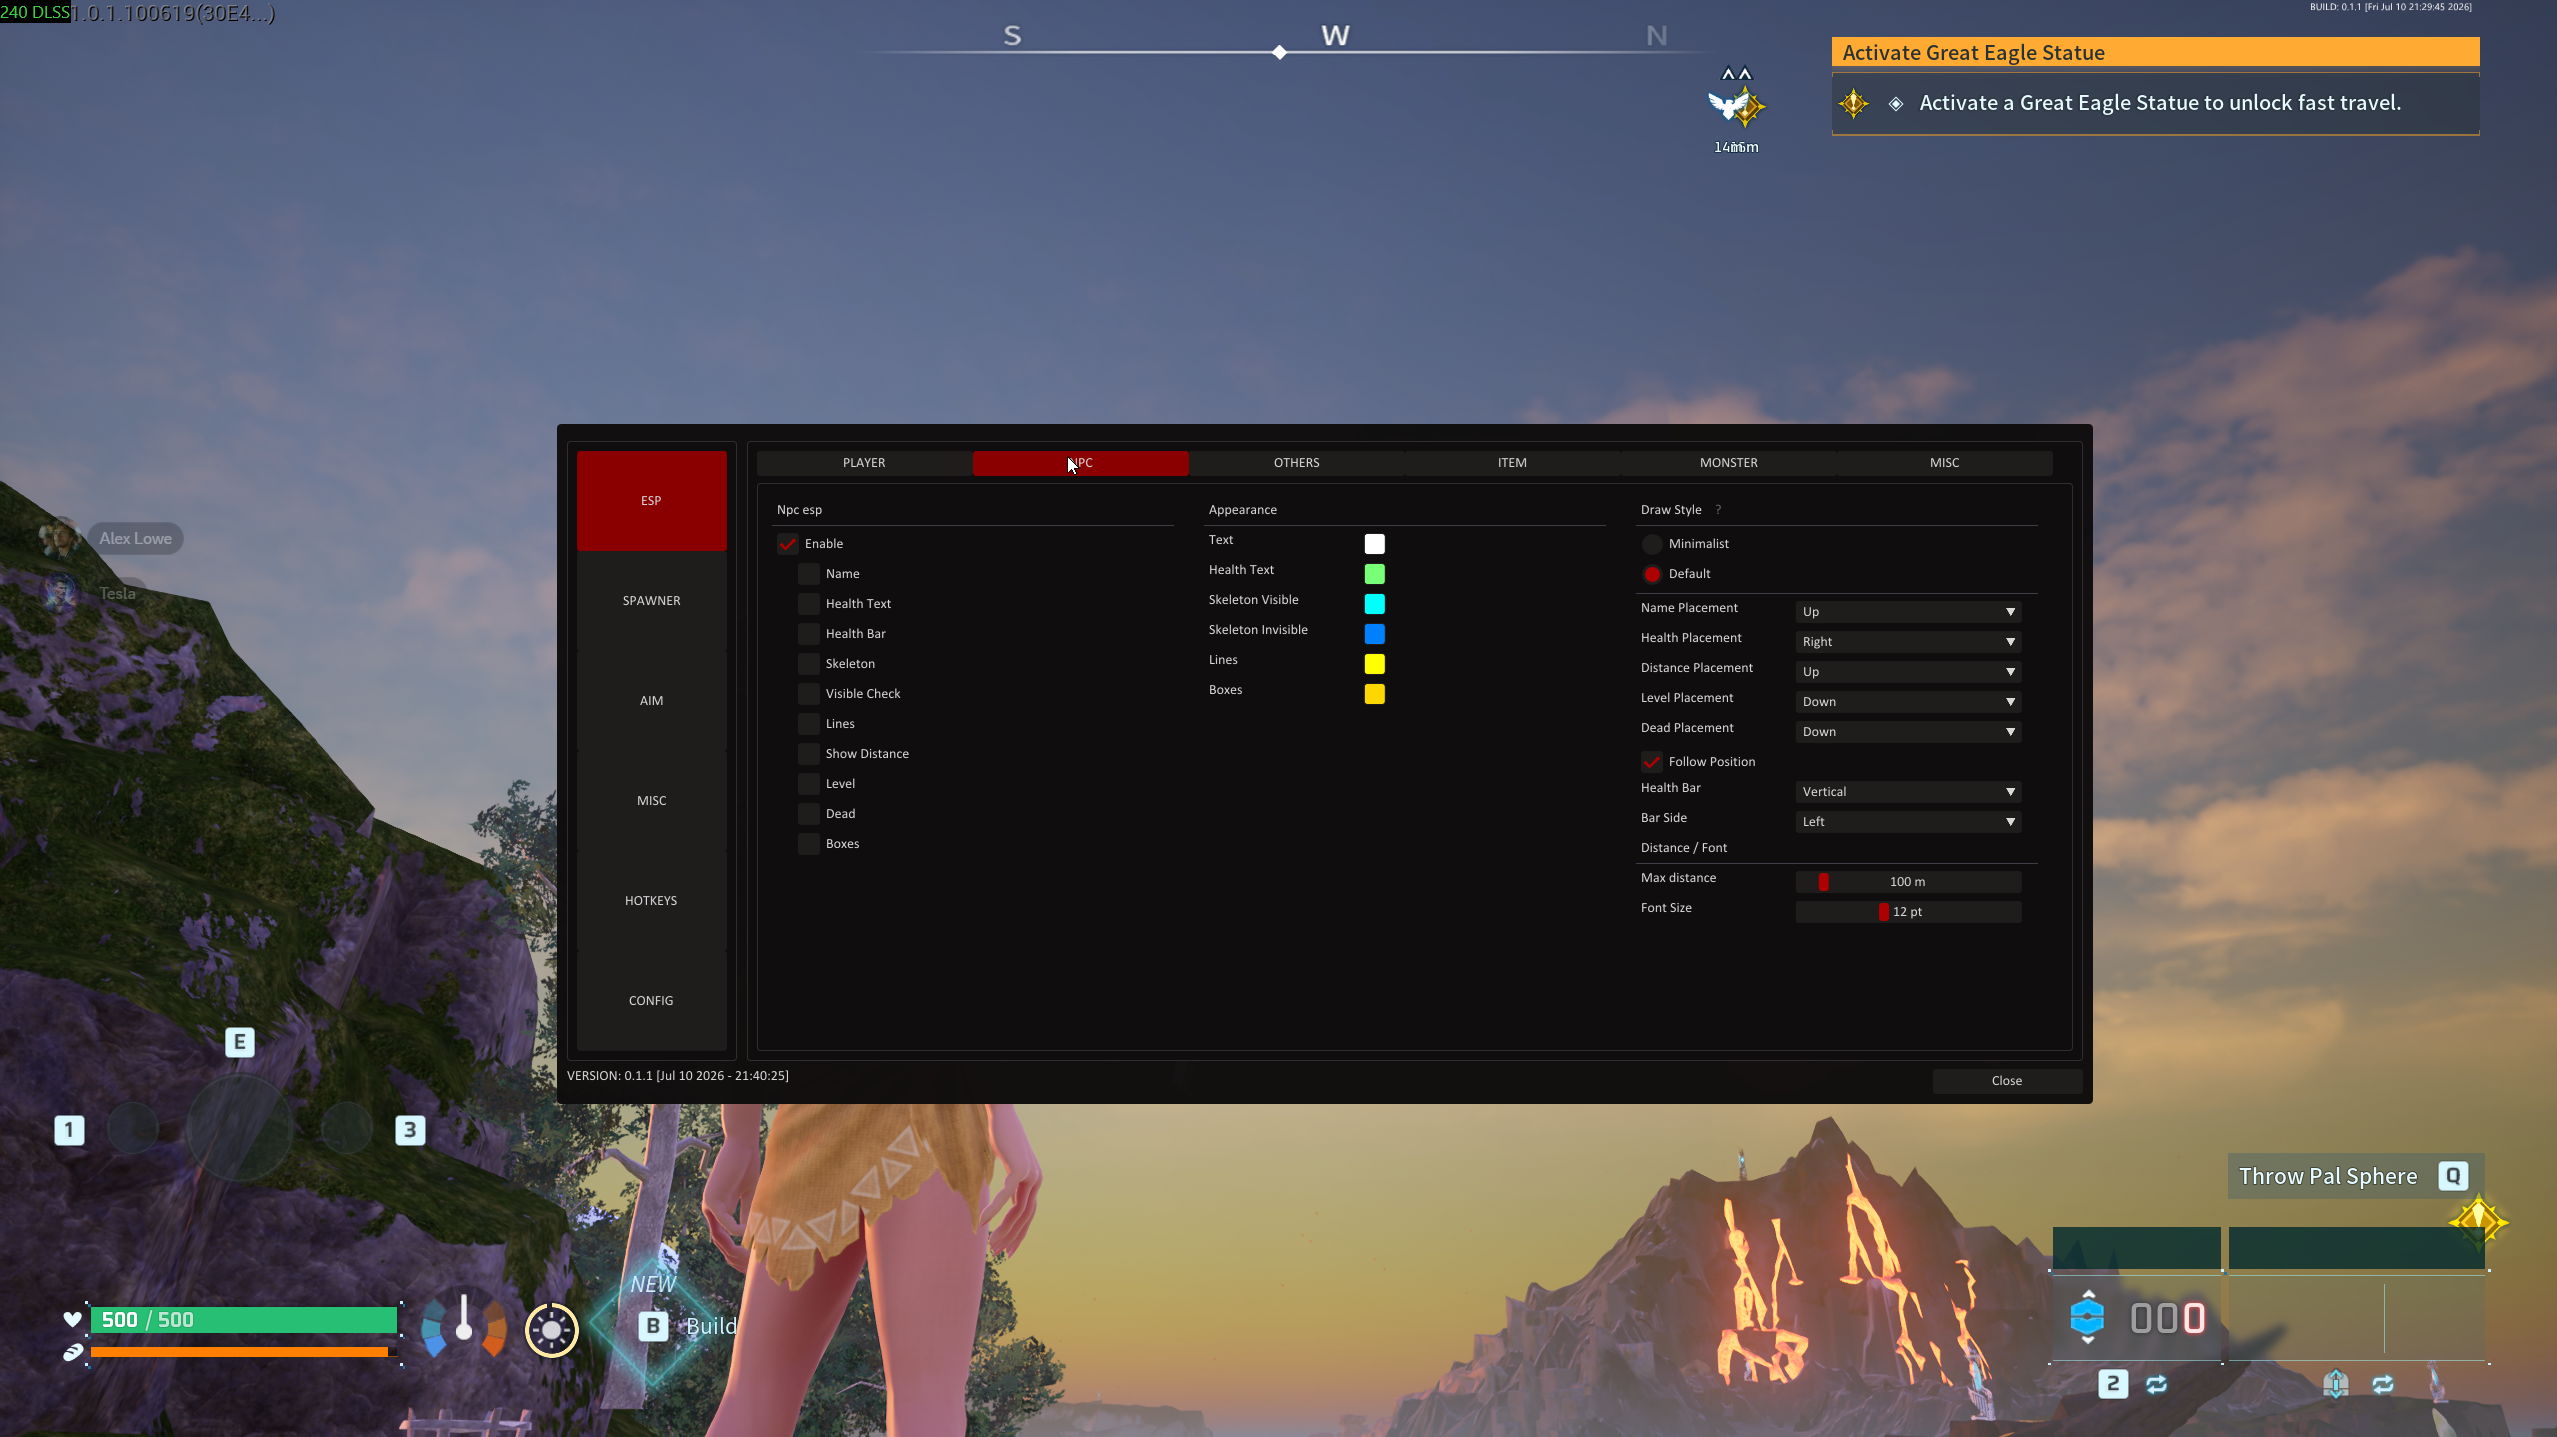The width and height of the screenshot is (2557, 1437).
Task: Switch to the top MISC tab
Action: [1944, 463]
